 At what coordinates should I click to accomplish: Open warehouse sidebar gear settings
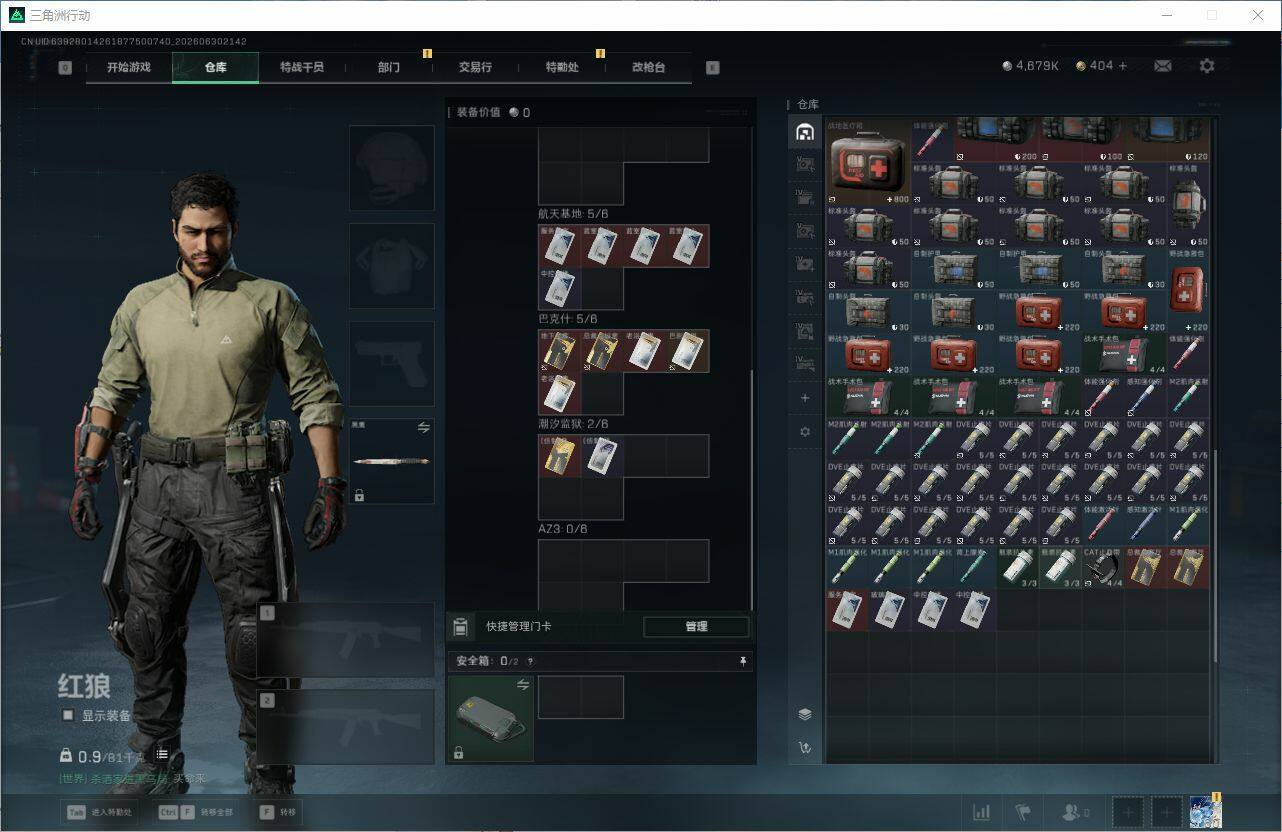coord(805,432)
